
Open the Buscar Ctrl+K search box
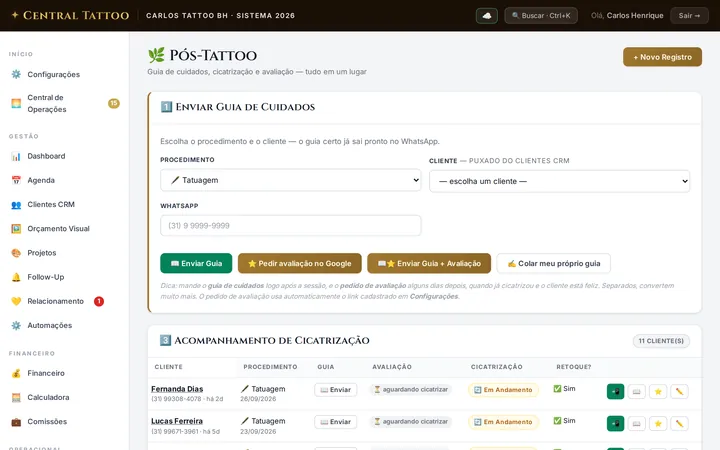pos(541,16)
